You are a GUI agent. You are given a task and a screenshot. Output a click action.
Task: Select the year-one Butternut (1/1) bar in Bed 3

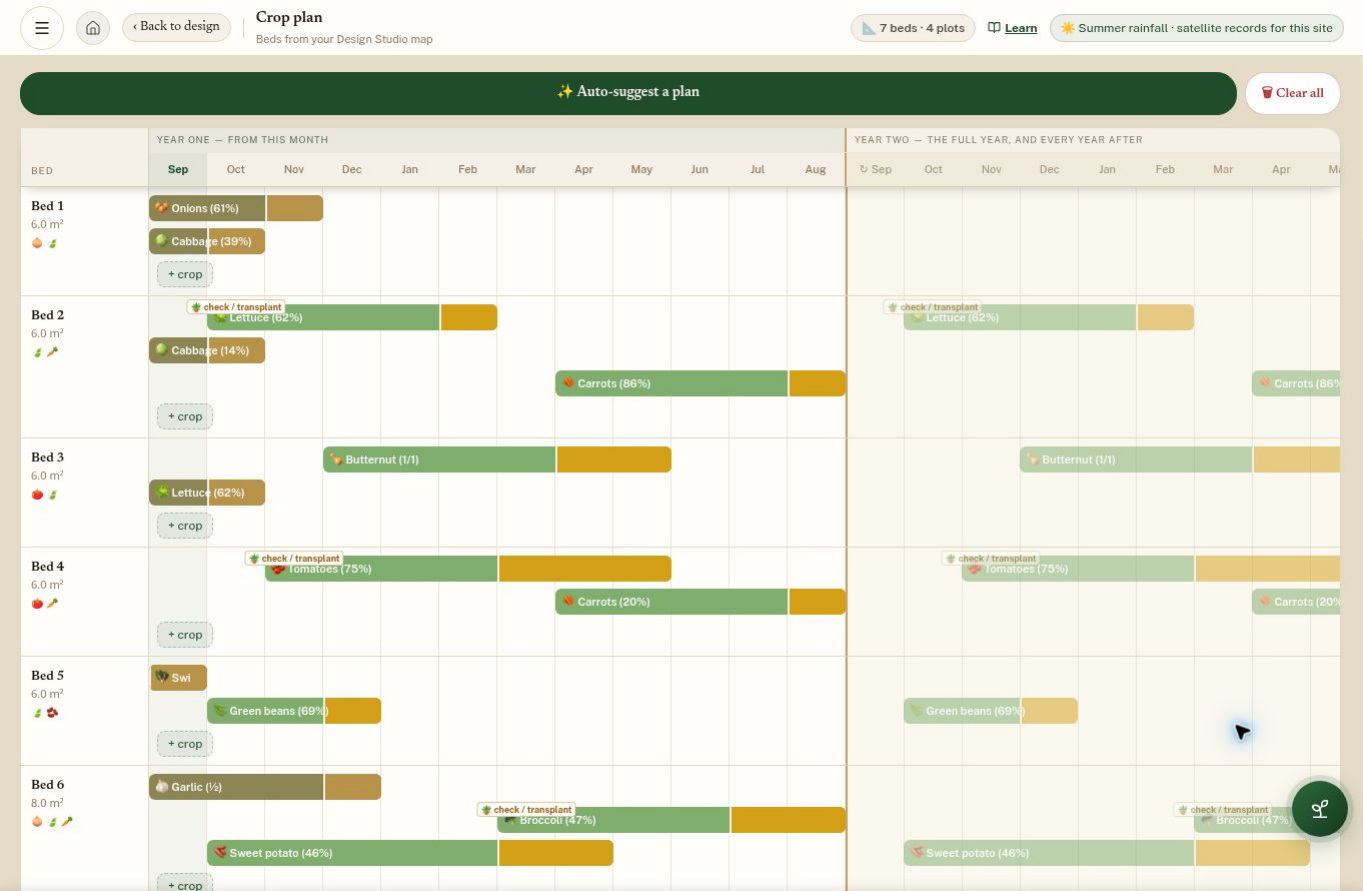[497, 459]
